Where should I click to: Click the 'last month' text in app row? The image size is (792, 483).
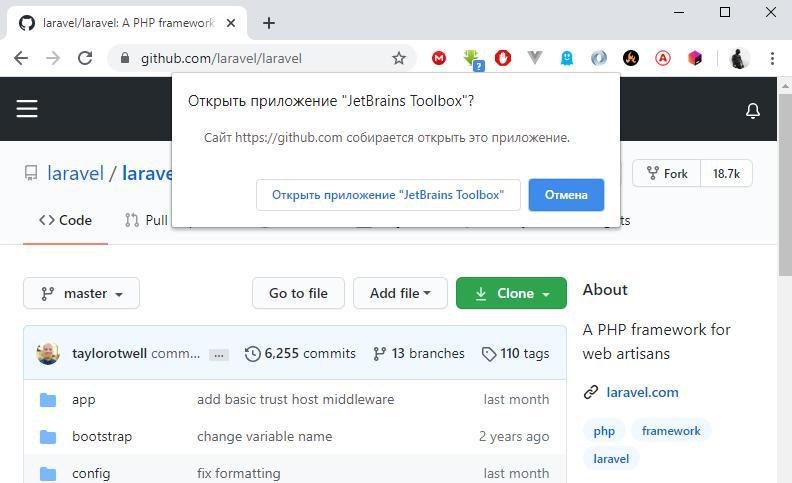(x=516, y=400)
